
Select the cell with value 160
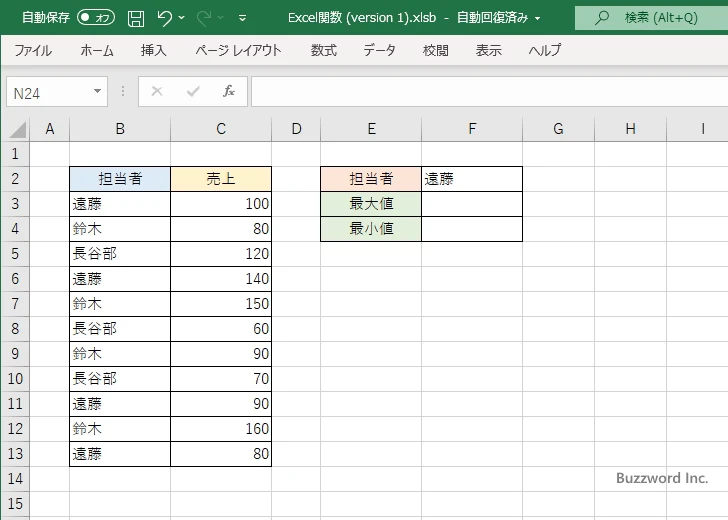point(221,429)
